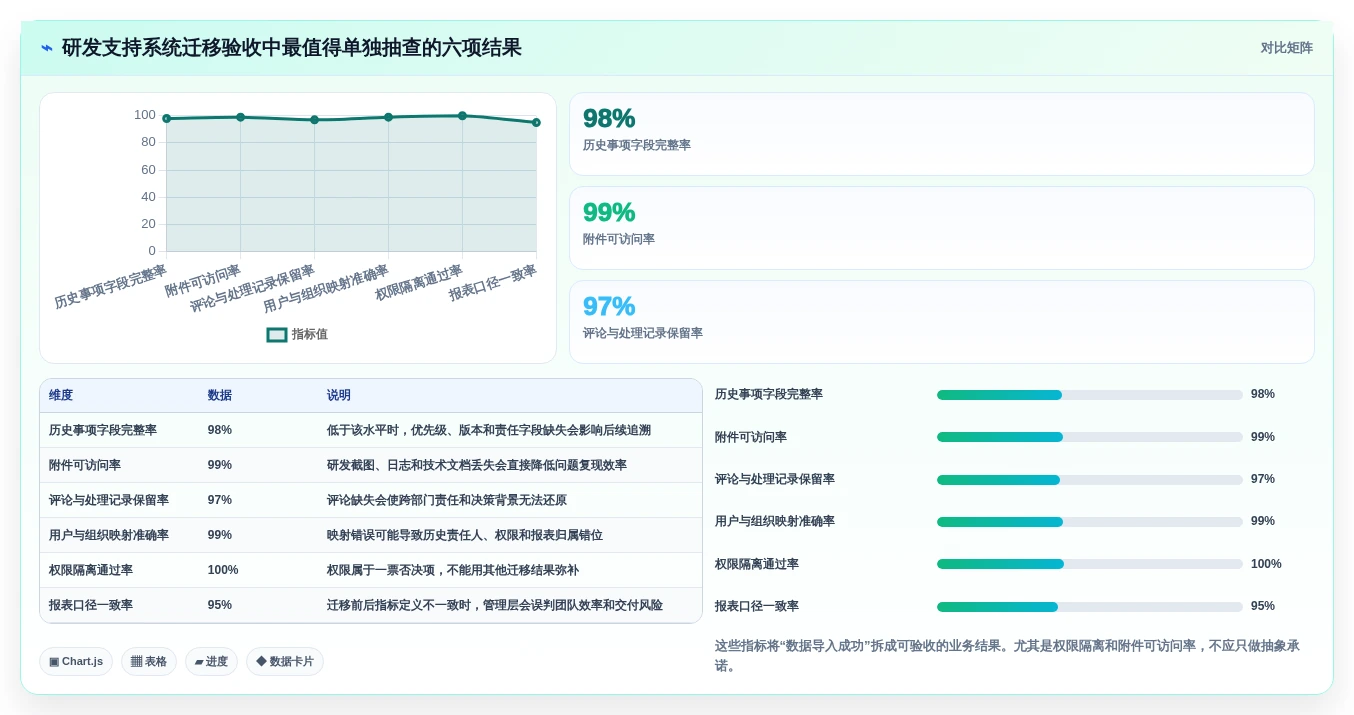Open the 98% 历史事项字段完整率 data card

(941, 134)
